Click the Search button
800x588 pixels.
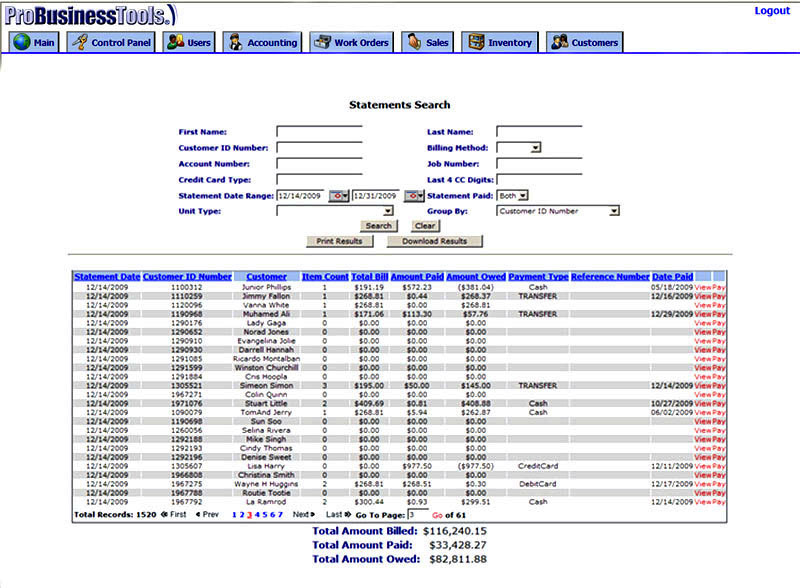coord(379,226)
